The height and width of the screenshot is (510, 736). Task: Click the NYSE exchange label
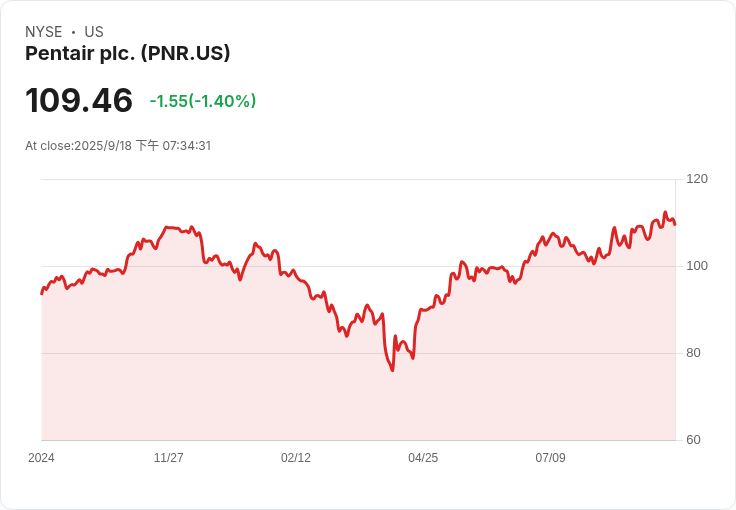(x=44, y=32)
